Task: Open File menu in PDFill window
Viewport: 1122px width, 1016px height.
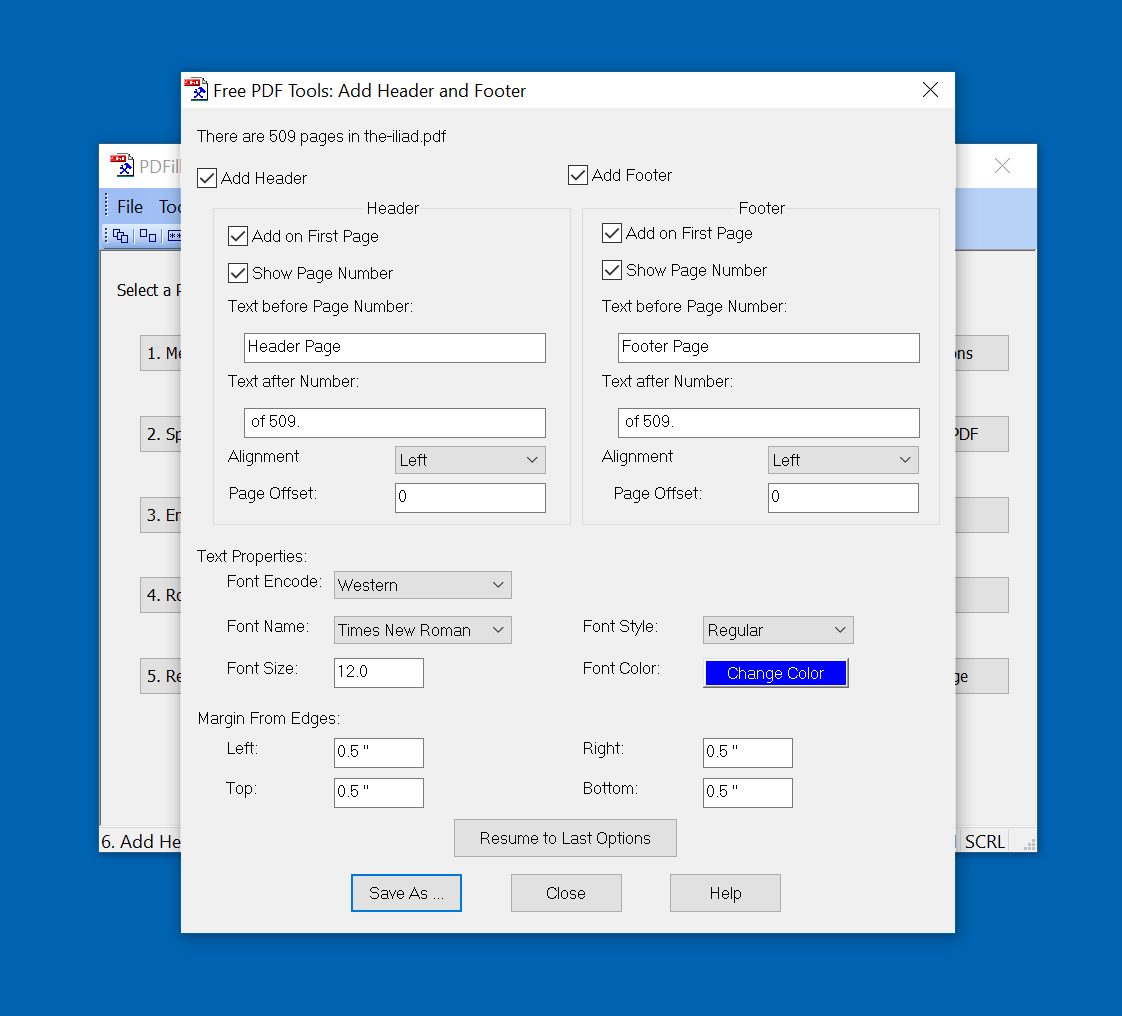Action: tap(130, 207)
